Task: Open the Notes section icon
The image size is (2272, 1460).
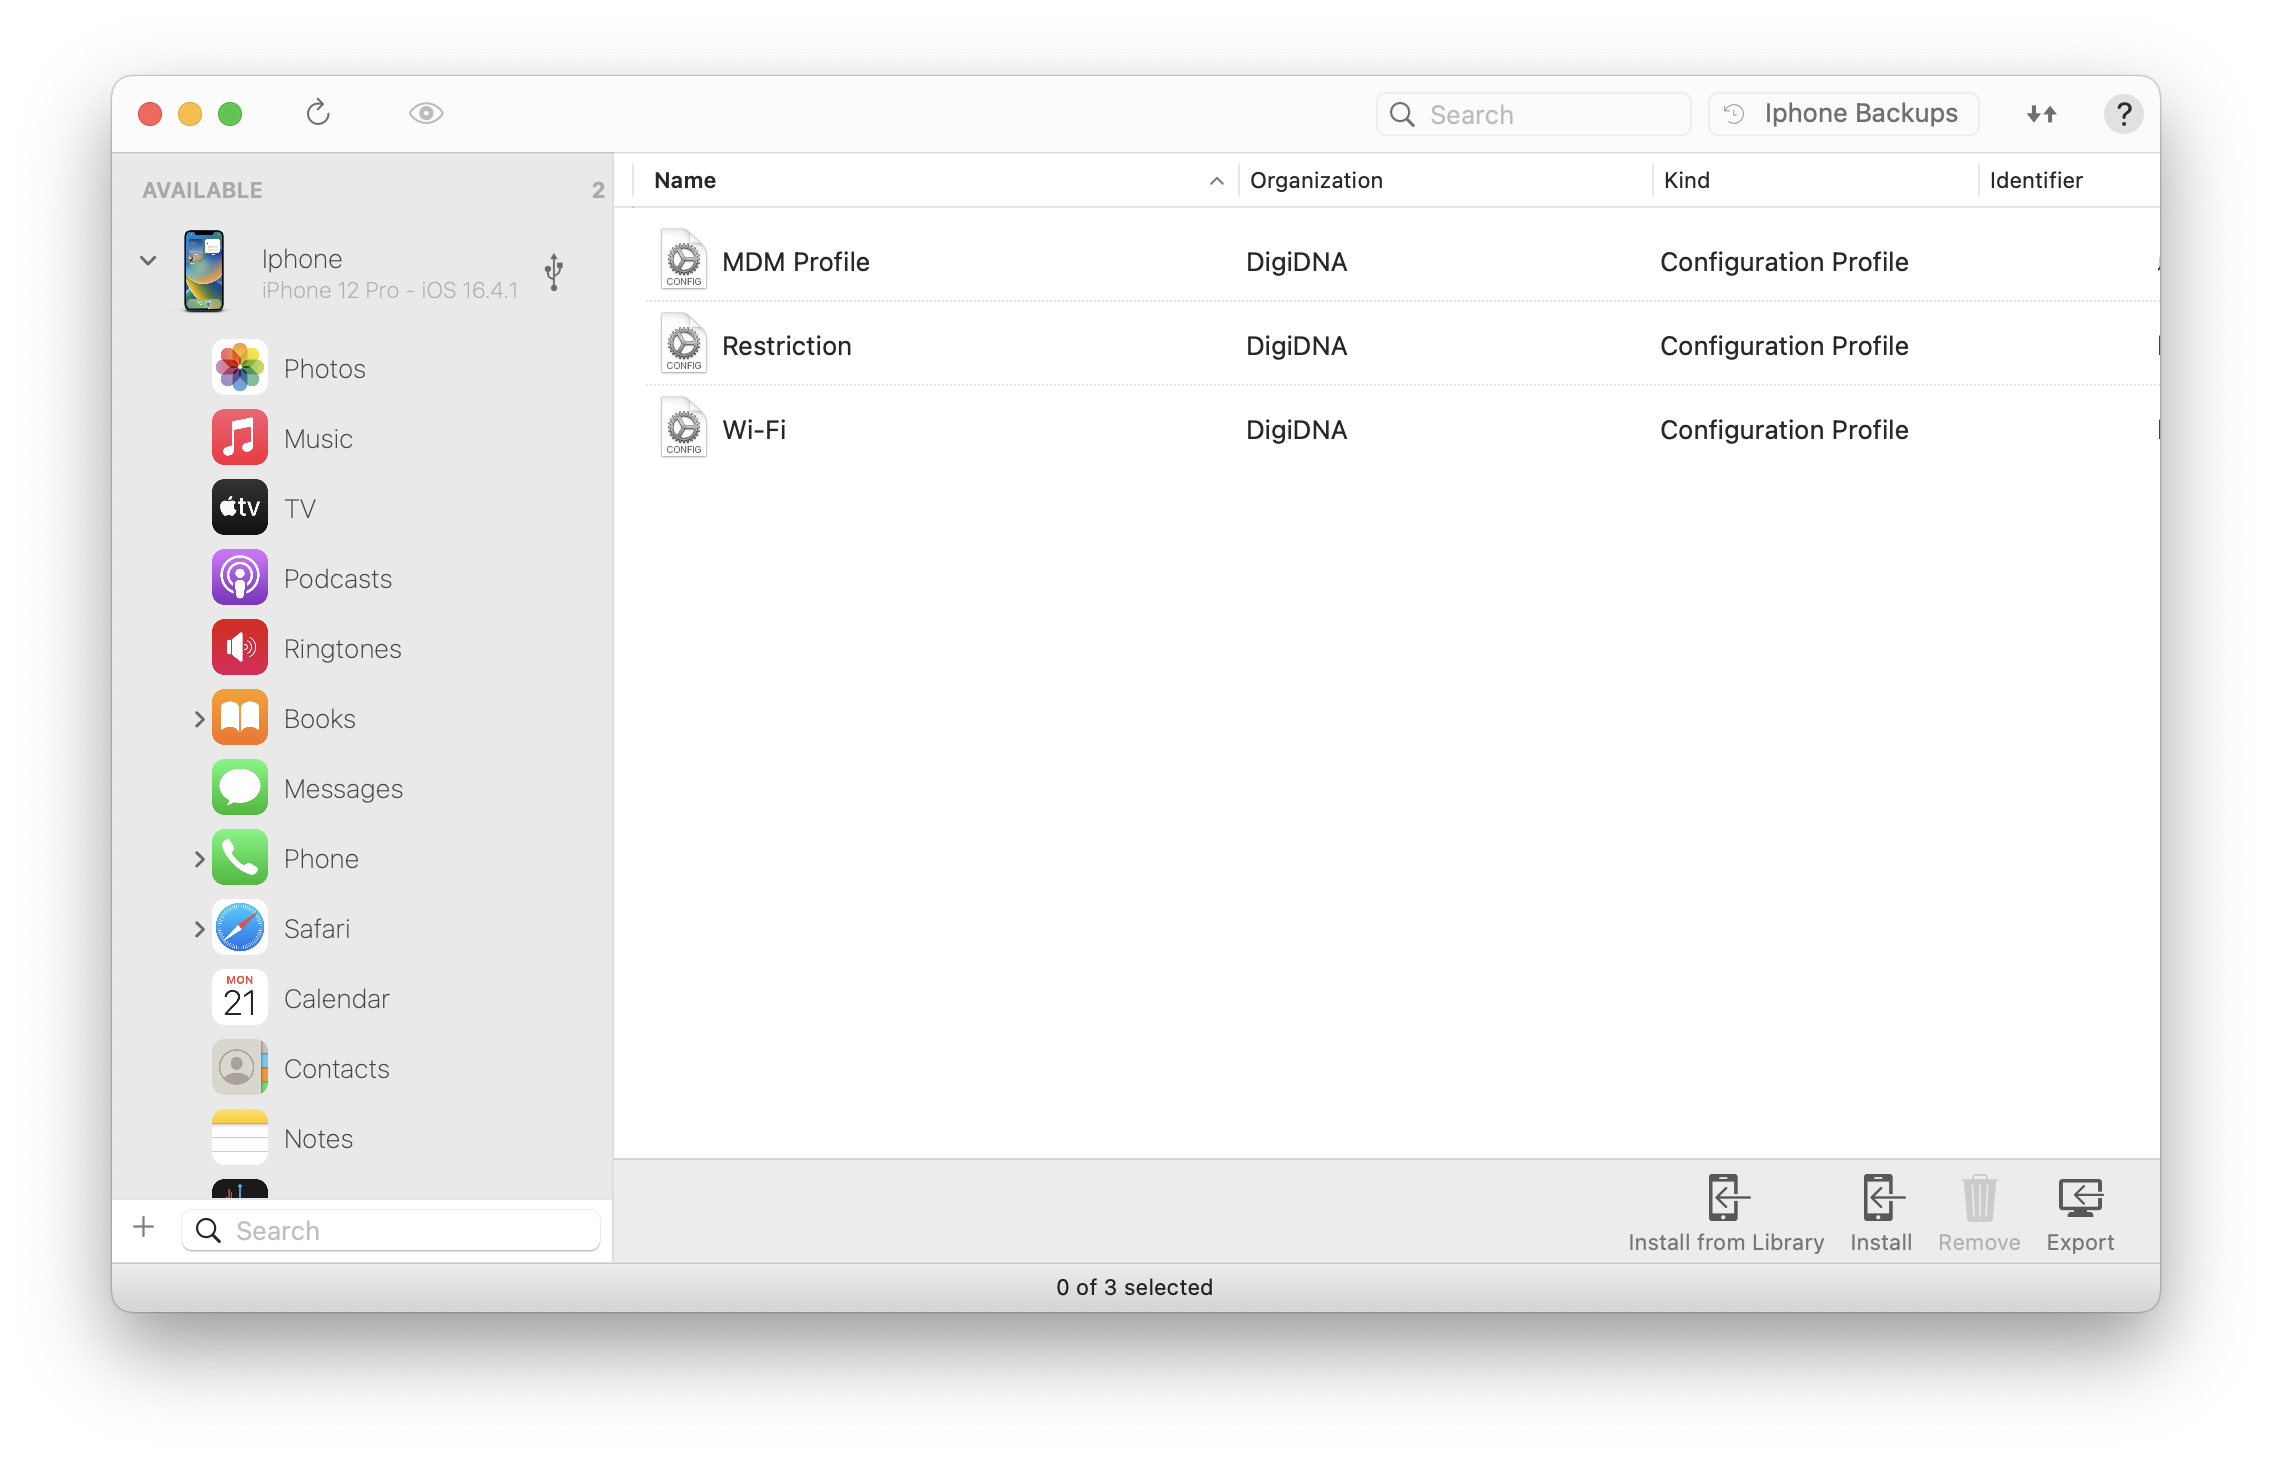Action: tap(240, 1138)
